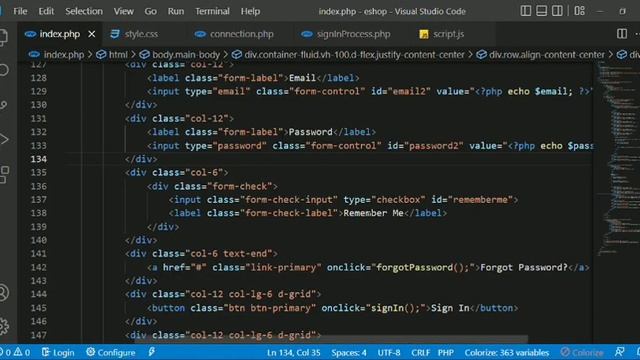Open the Explorer view in activity bar
The width and height of the screenshot is (640, 360).
3,37
